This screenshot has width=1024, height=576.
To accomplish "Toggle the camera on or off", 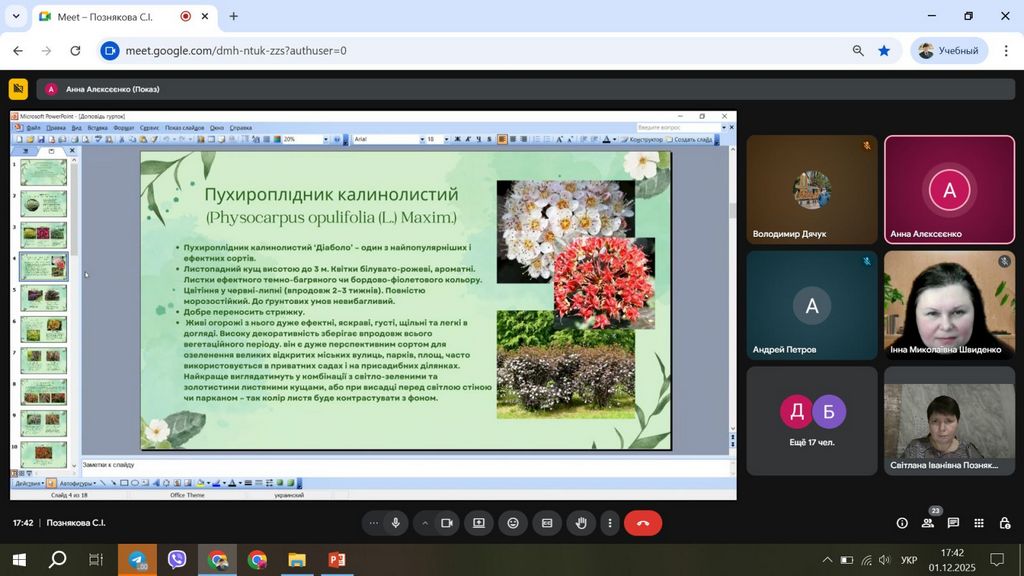I will tap(447, 523).
